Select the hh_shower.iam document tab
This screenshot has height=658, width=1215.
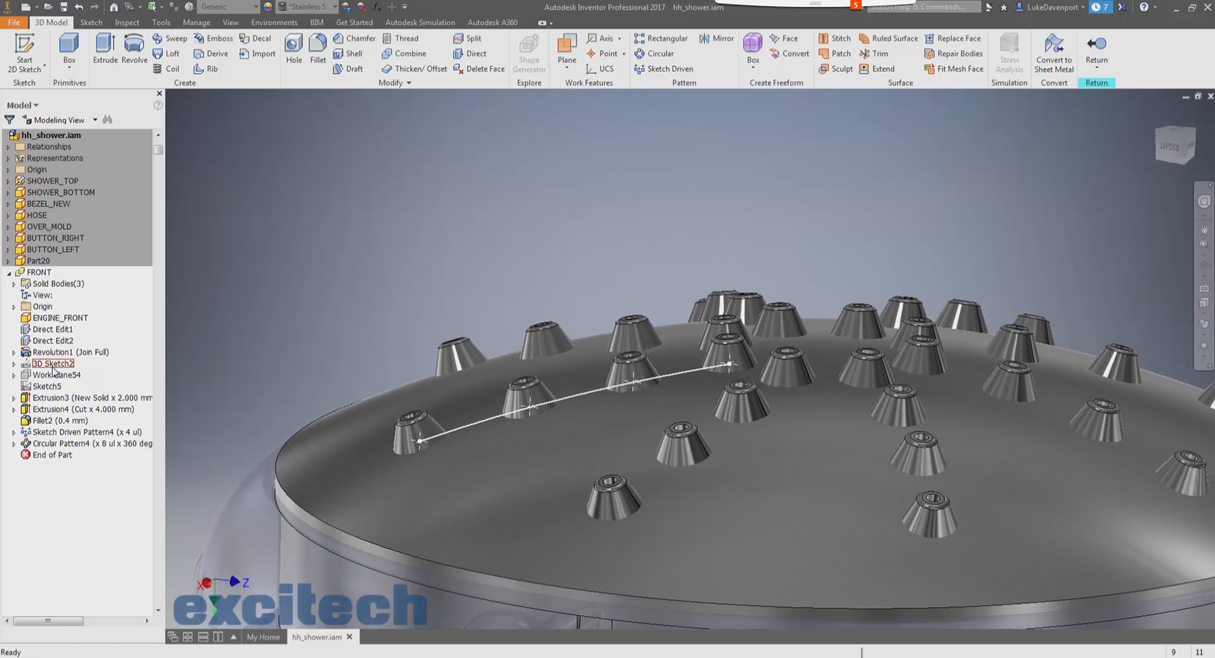(x=315, y=636)
